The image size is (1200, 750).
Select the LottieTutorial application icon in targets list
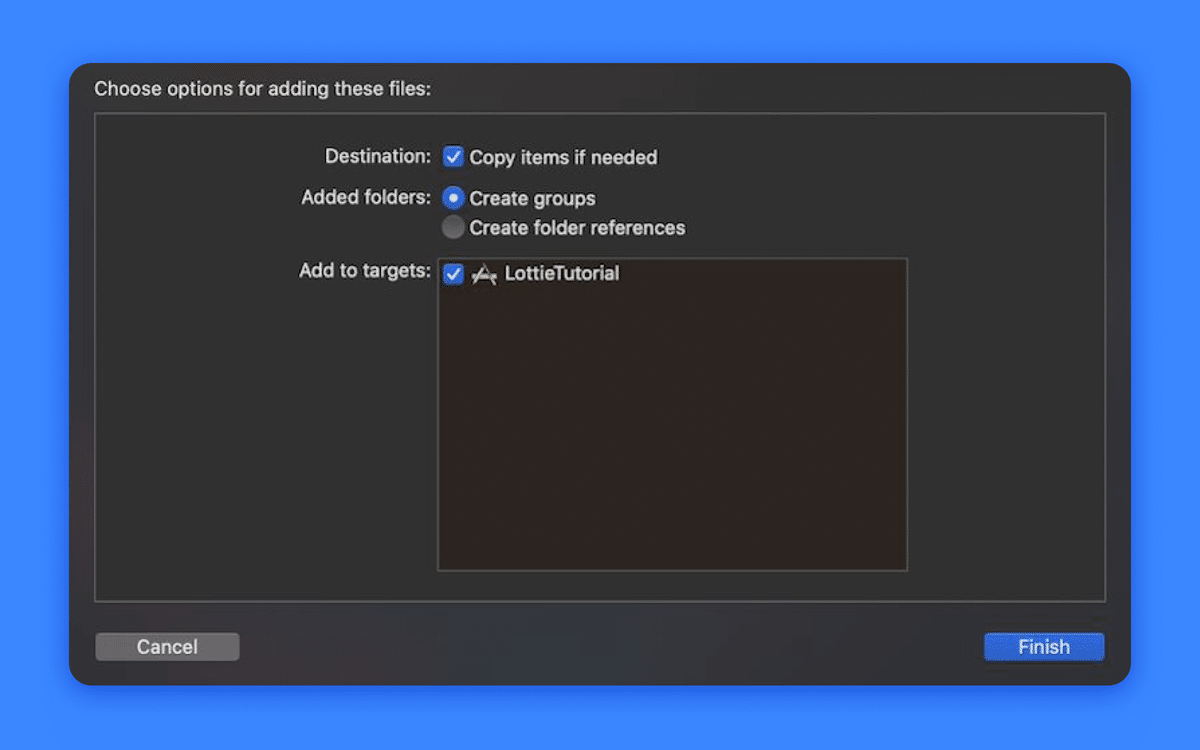(x=484, y=273)
